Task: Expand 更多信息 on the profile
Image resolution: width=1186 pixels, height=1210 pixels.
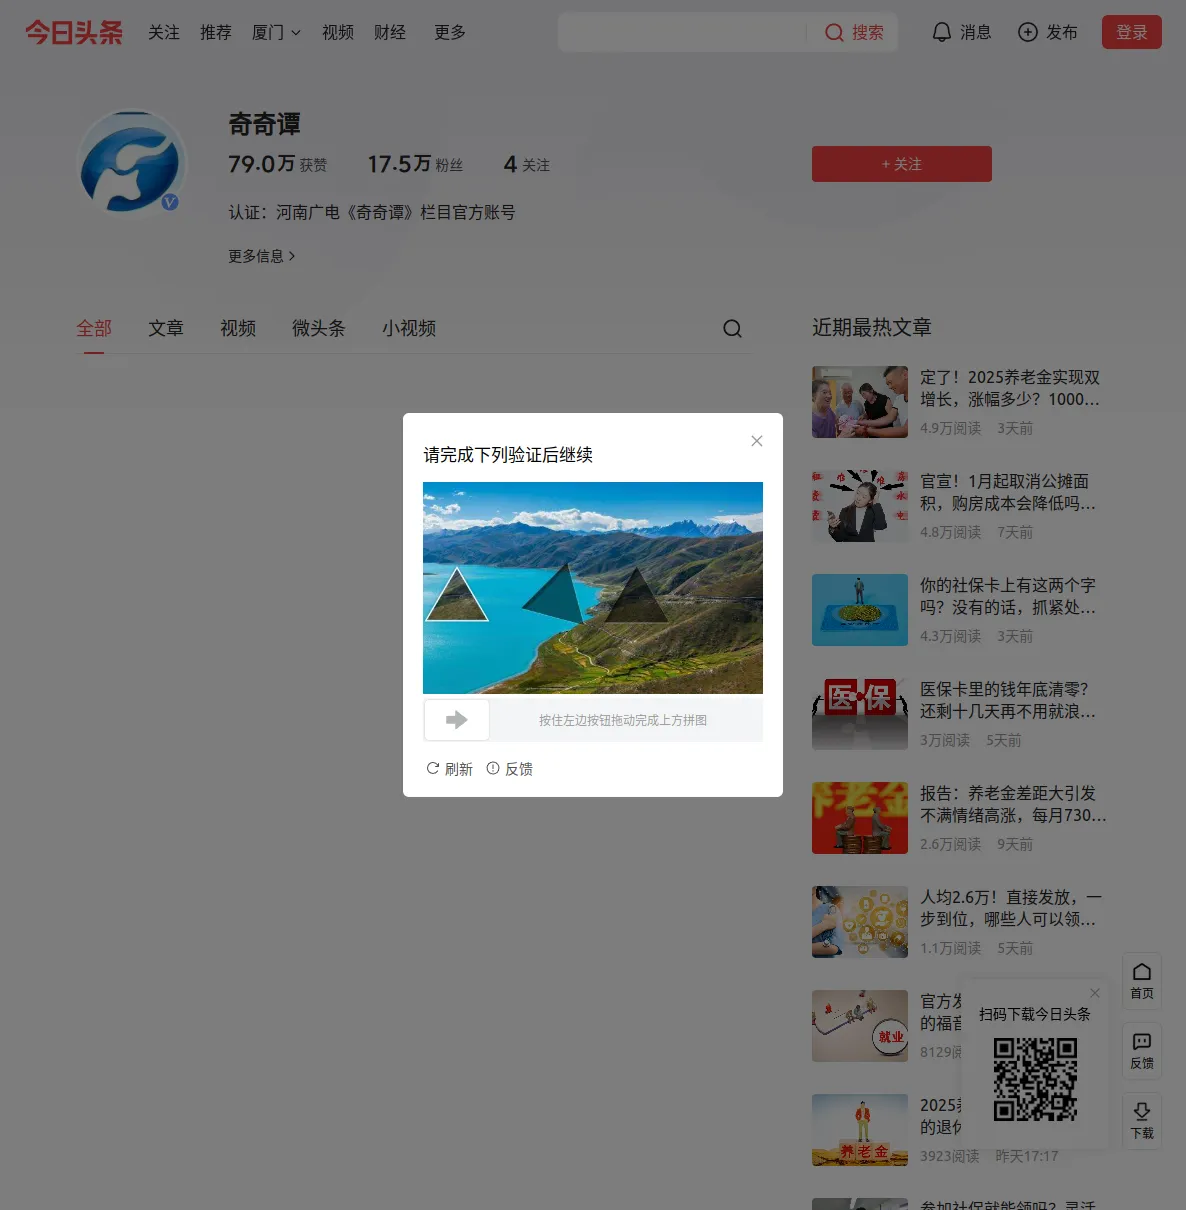Action: (x=262, y=256)
